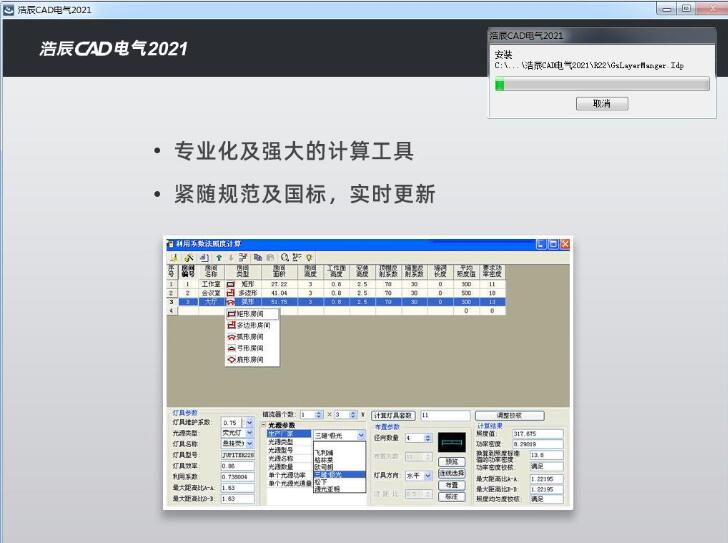This screenshot has width=728, height=543.
Task: Choose 弓形房间 from the room type menu
Action: point(252,348)
